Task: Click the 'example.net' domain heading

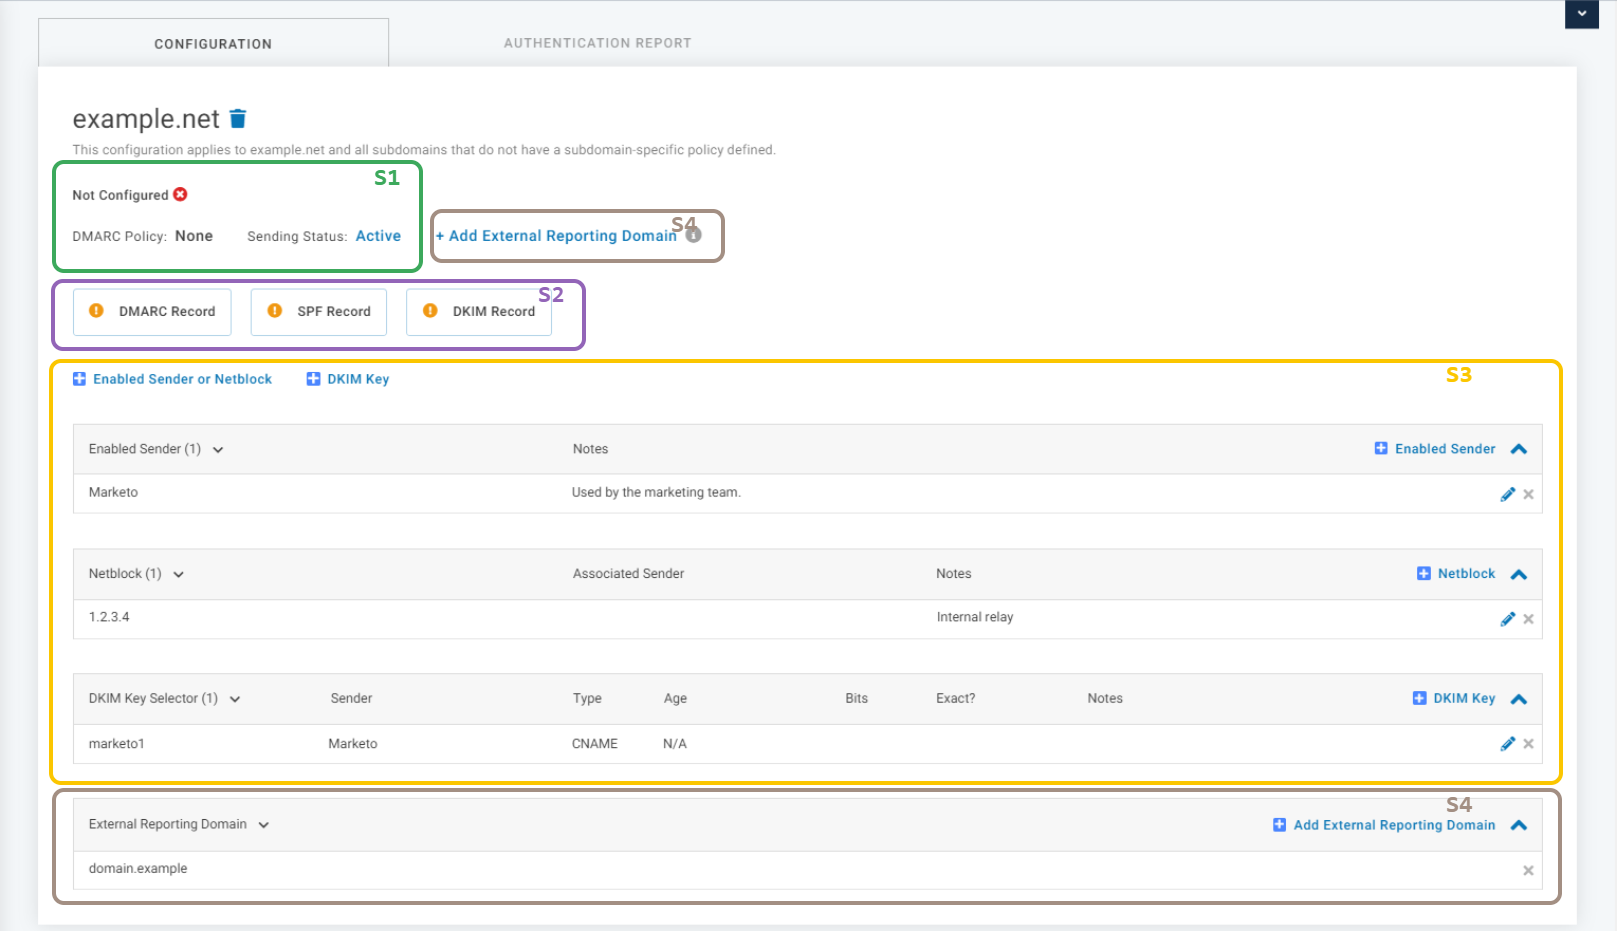Action: pyautogui.click(x=146, y=119)
